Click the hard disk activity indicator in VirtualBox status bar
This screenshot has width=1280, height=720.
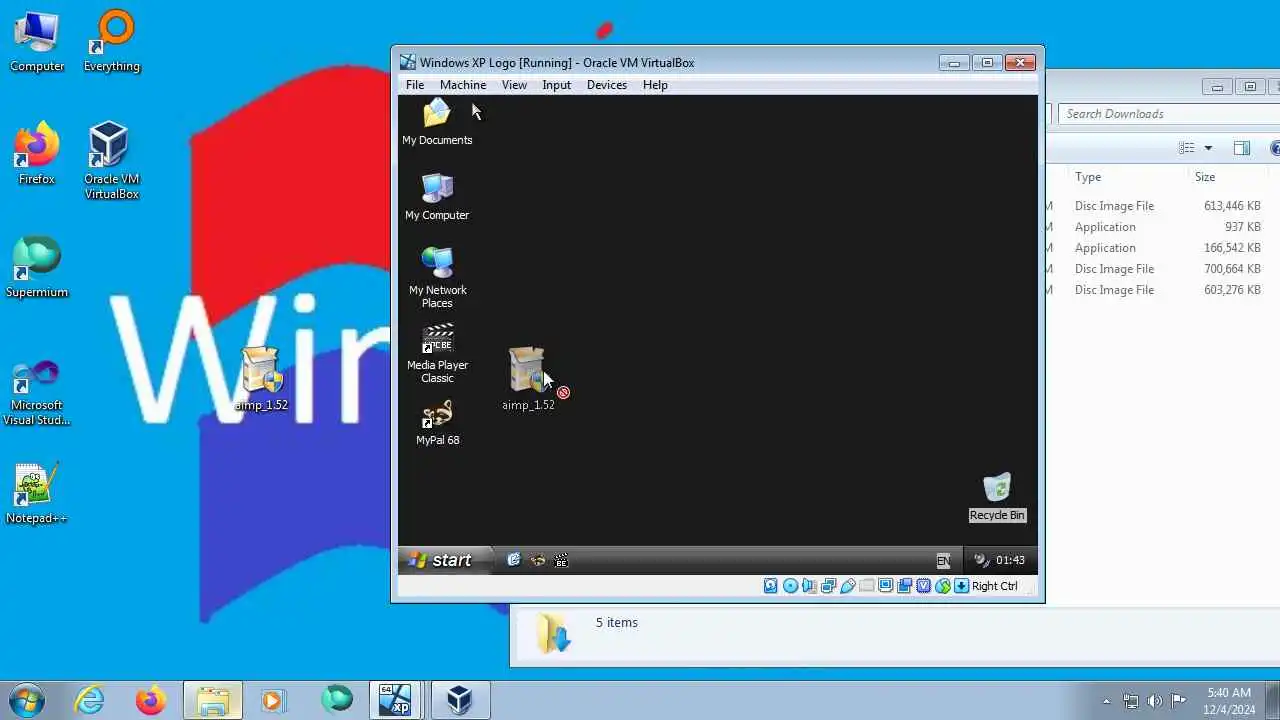click(771, 586)
